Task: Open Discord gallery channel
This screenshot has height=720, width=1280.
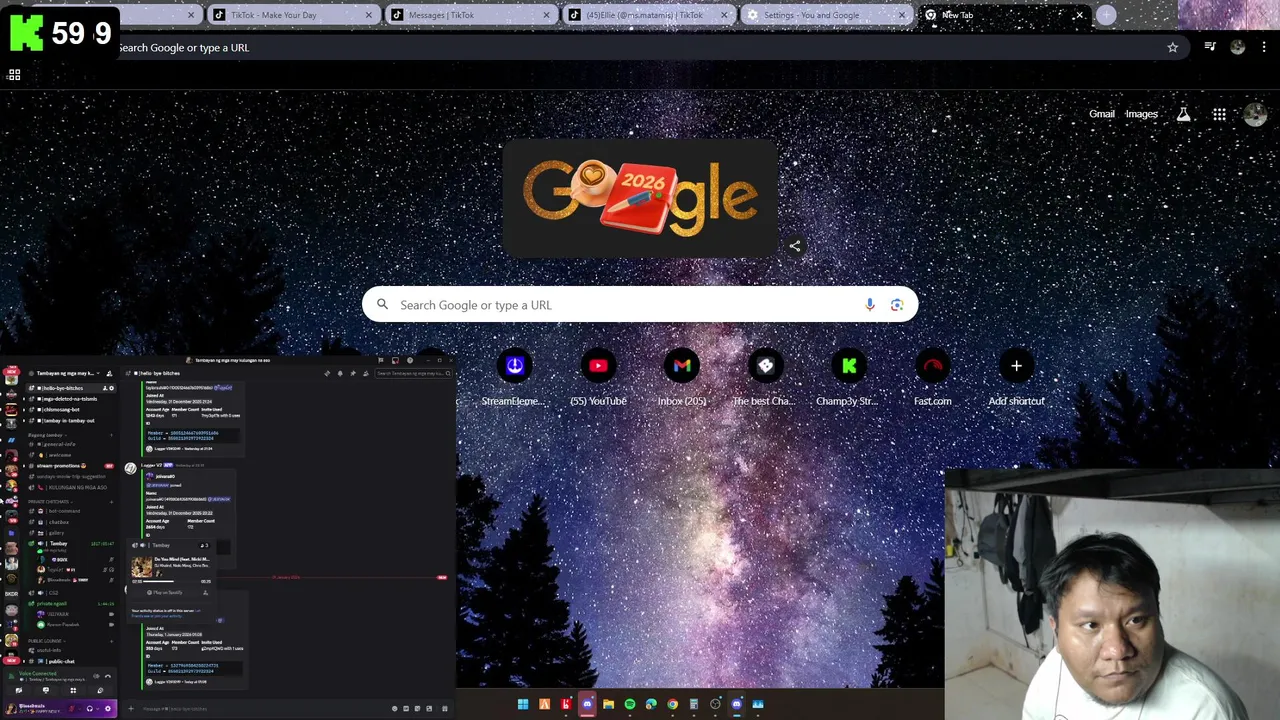Action: [71, 533]
